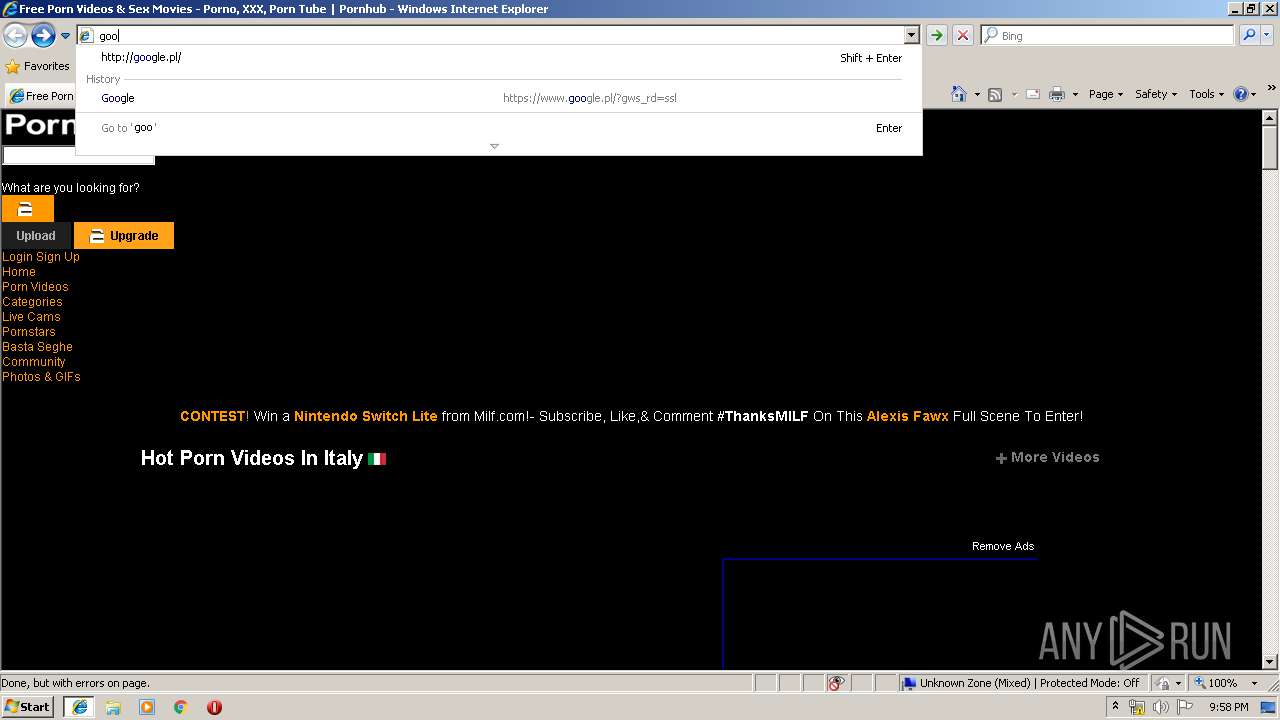Click the Help question mark icon
This screenshot has height=720, width=1280.
click(1240, 94)
